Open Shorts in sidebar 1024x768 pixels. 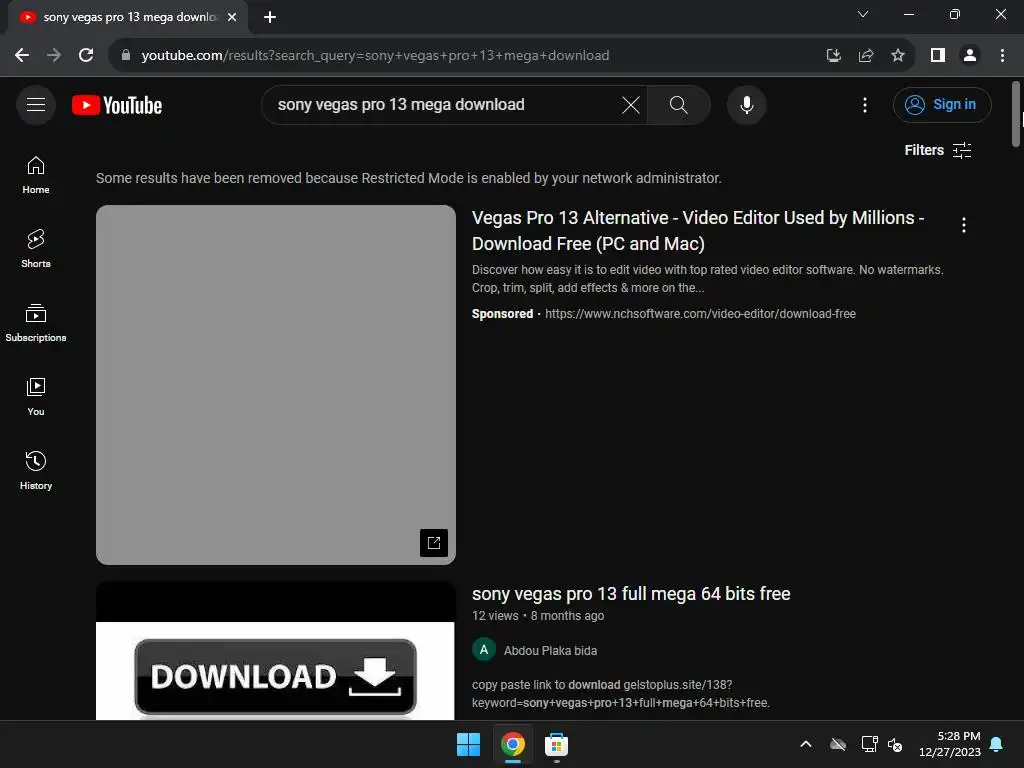click(36, 249)
